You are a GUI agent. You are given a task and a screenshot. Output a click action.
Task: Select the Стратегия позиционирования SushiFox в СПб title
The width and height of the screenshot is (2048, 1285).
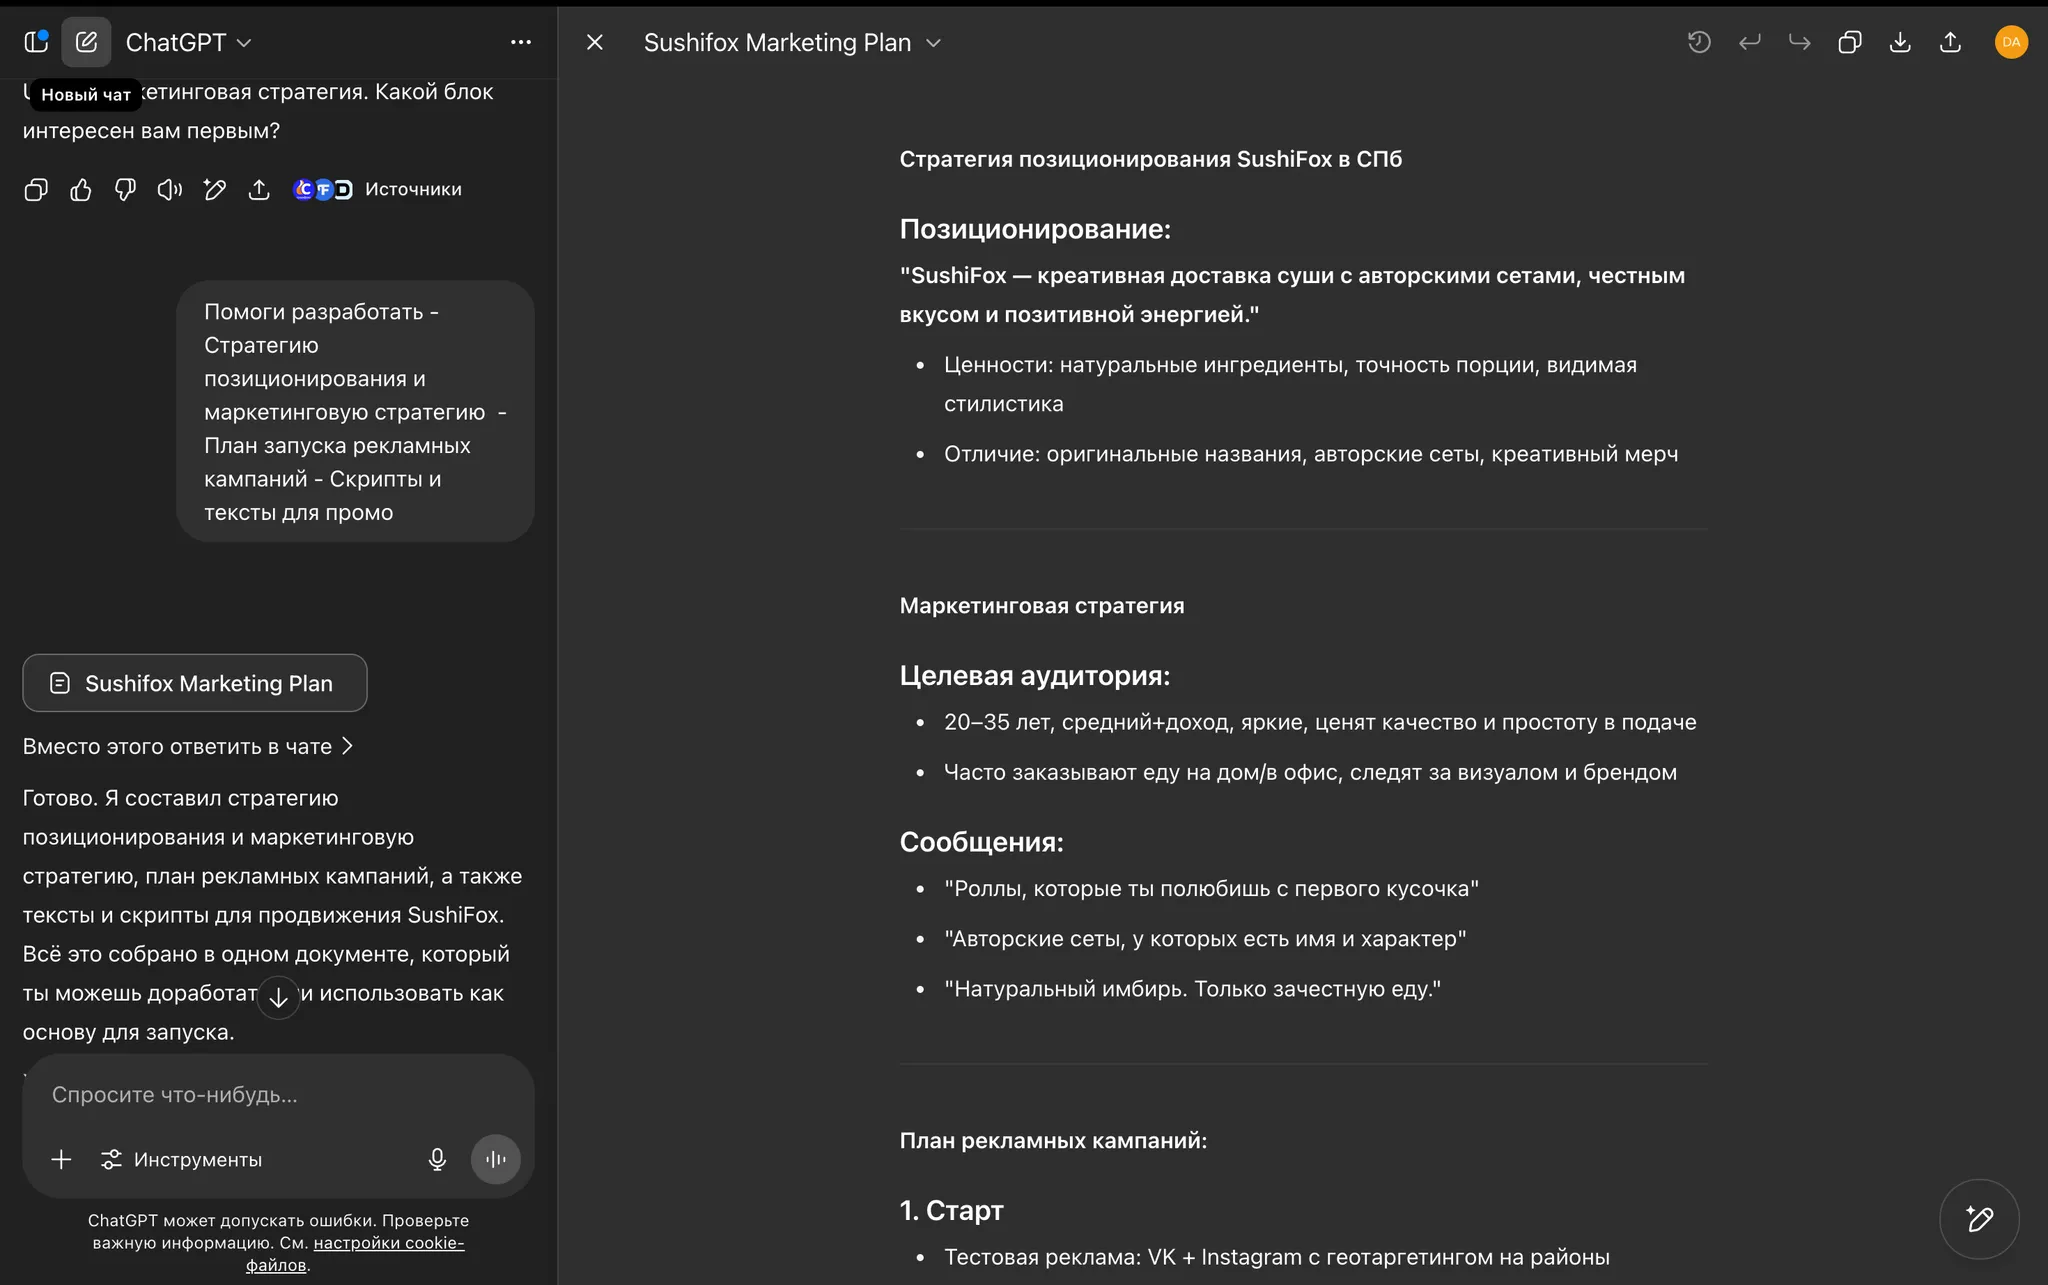(1151, 159)
